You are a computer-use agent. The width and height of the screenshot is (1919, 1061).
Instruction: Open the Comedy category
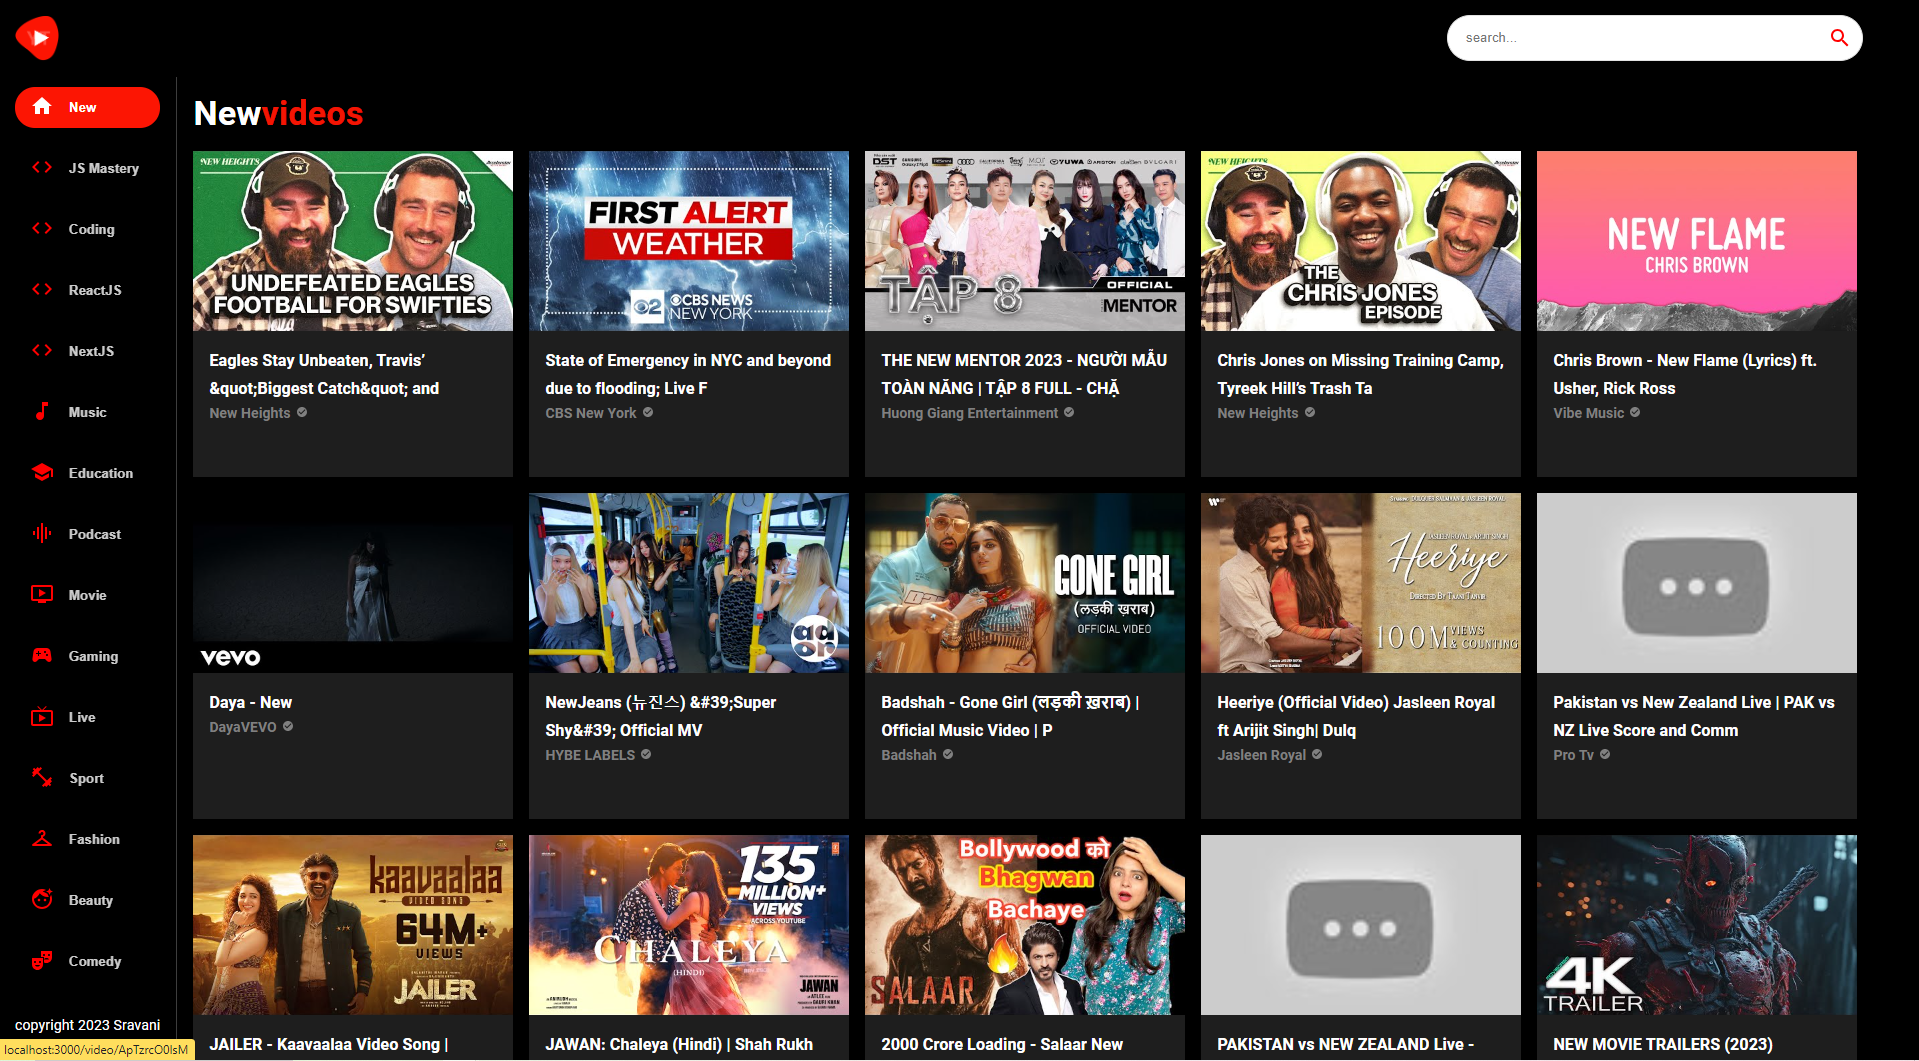[x=87, y=961]
